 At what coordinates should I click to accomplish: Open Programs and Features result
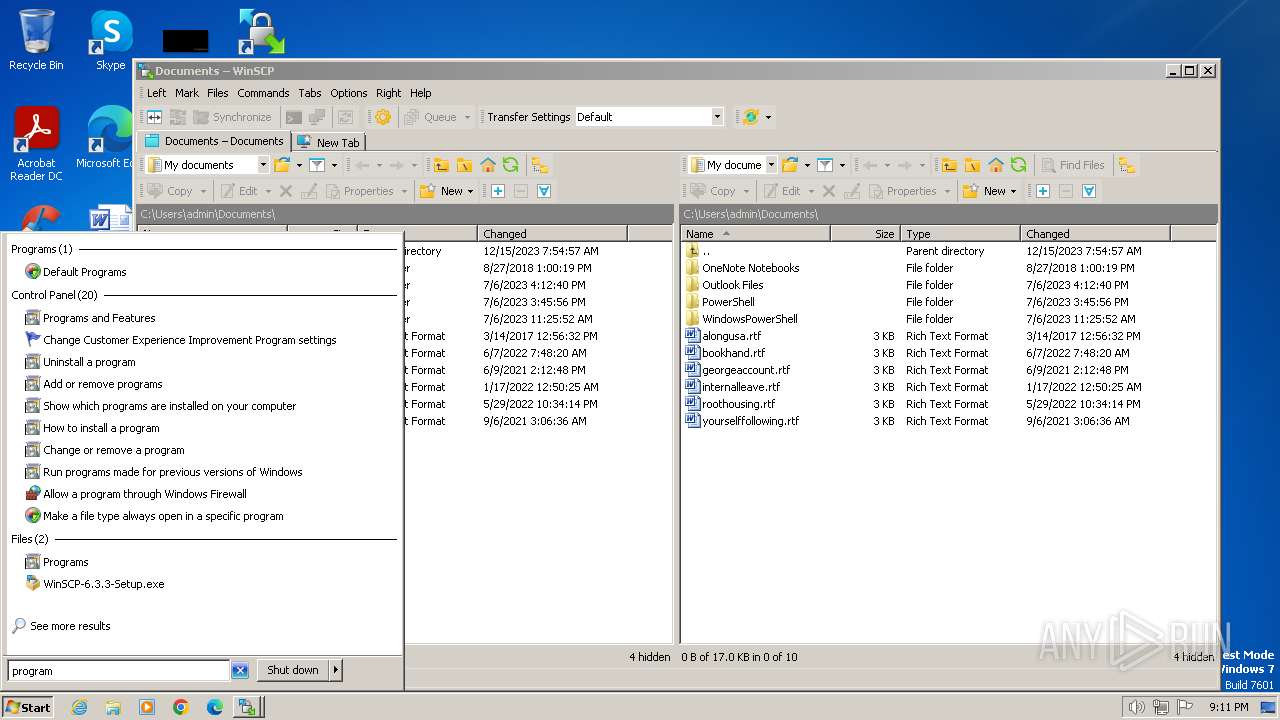(99, 318)
